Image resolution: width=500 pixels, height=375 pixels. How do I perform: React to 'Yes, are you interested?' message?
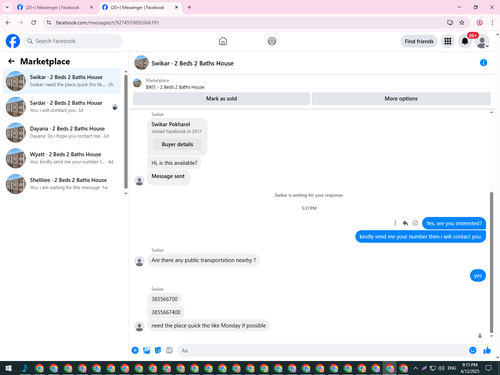coord(415,223)
